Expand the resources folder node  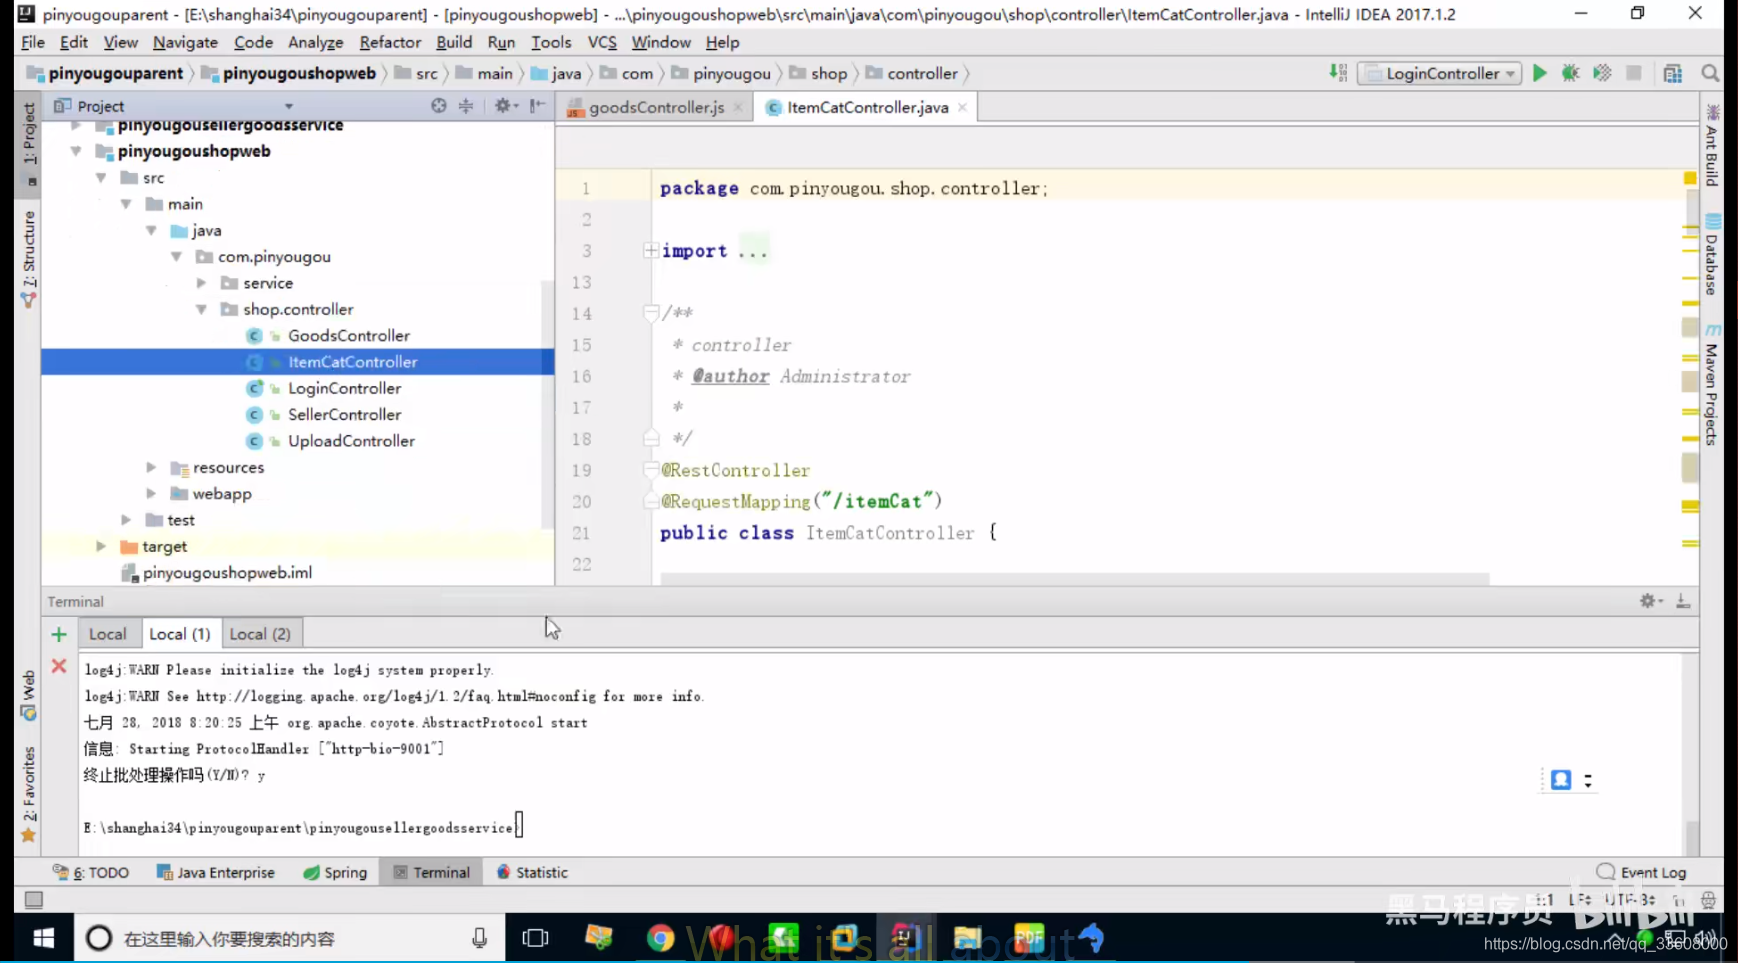pyautogui.click(x=151, y=467)
